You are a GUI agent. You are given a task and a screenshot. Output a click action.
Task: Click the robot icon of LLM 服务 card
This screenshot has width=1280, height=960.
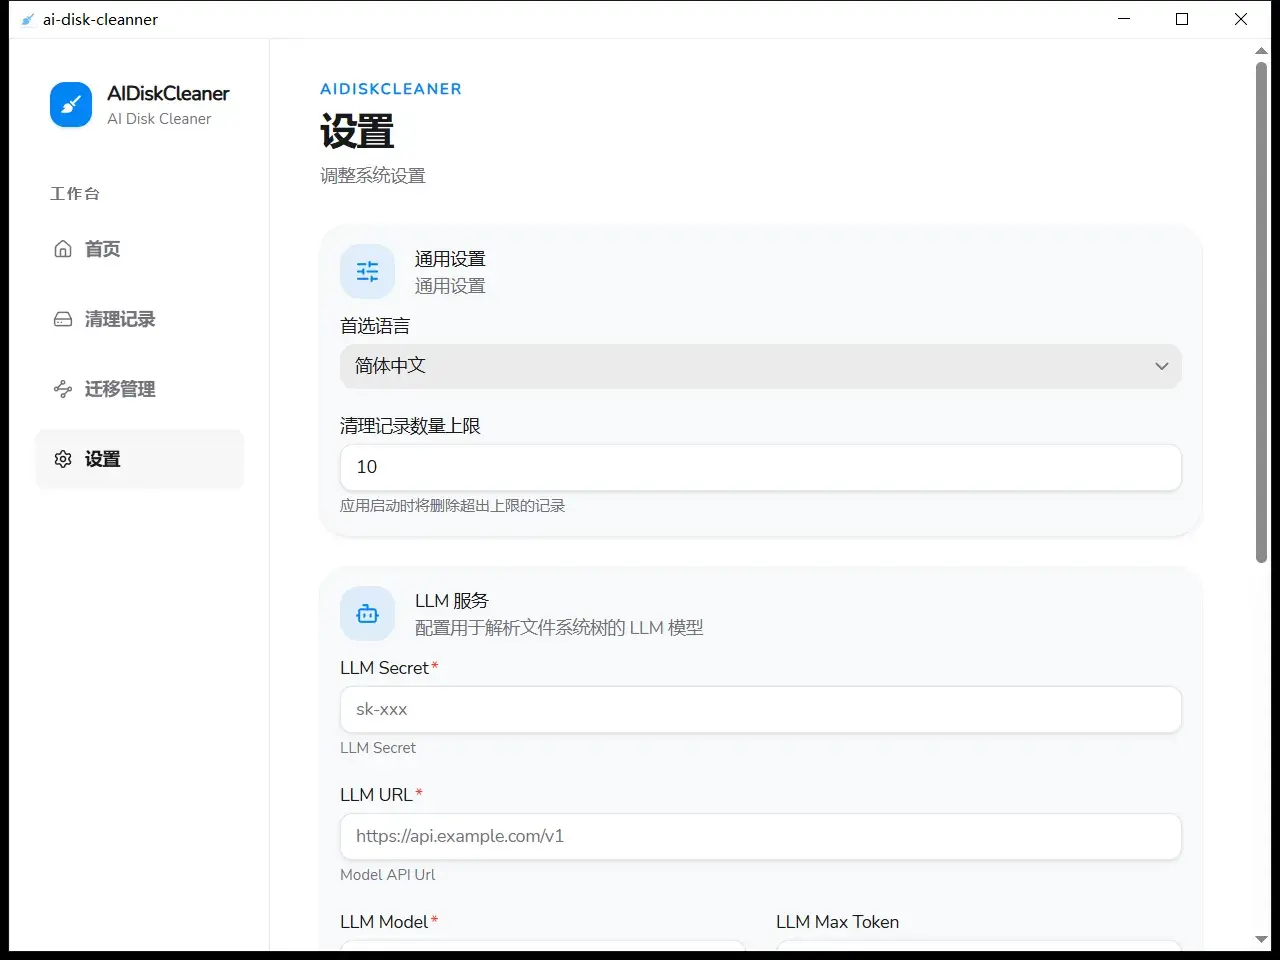click(x=368, y=613)
